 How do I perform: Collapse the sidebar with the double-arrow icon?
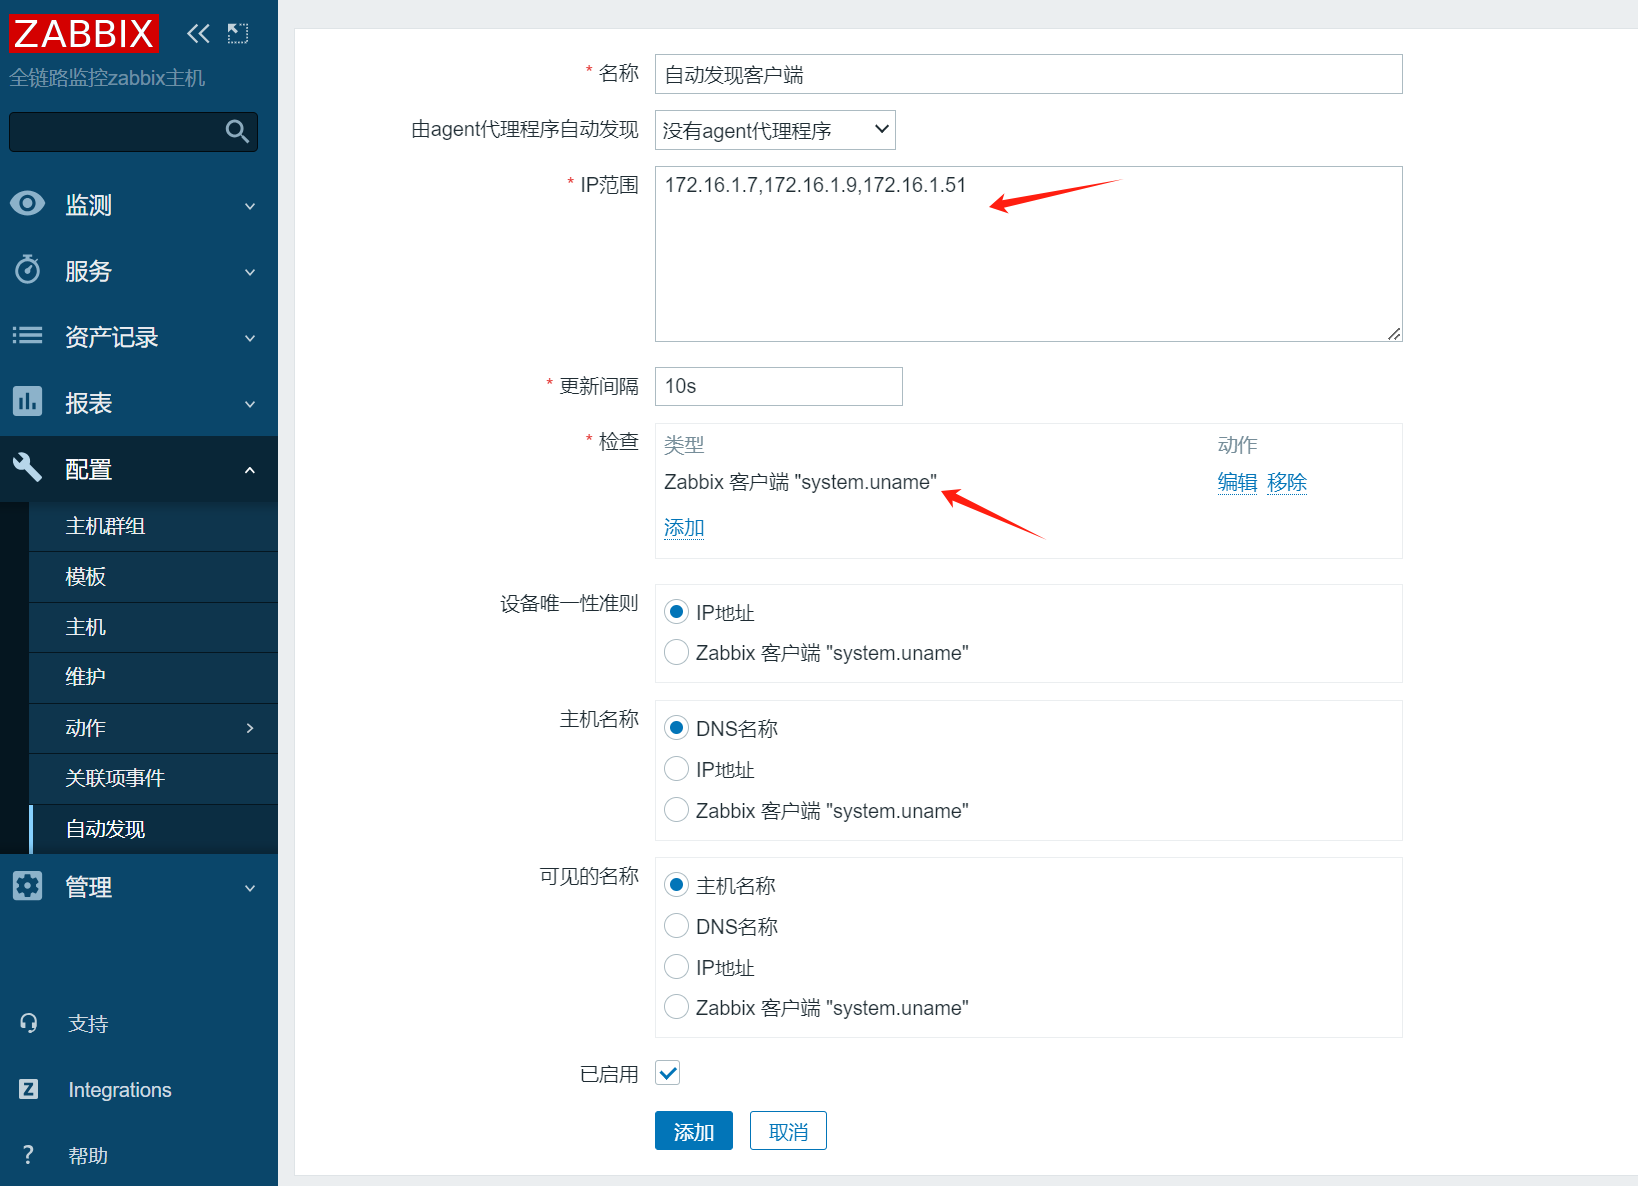[198, 34]
